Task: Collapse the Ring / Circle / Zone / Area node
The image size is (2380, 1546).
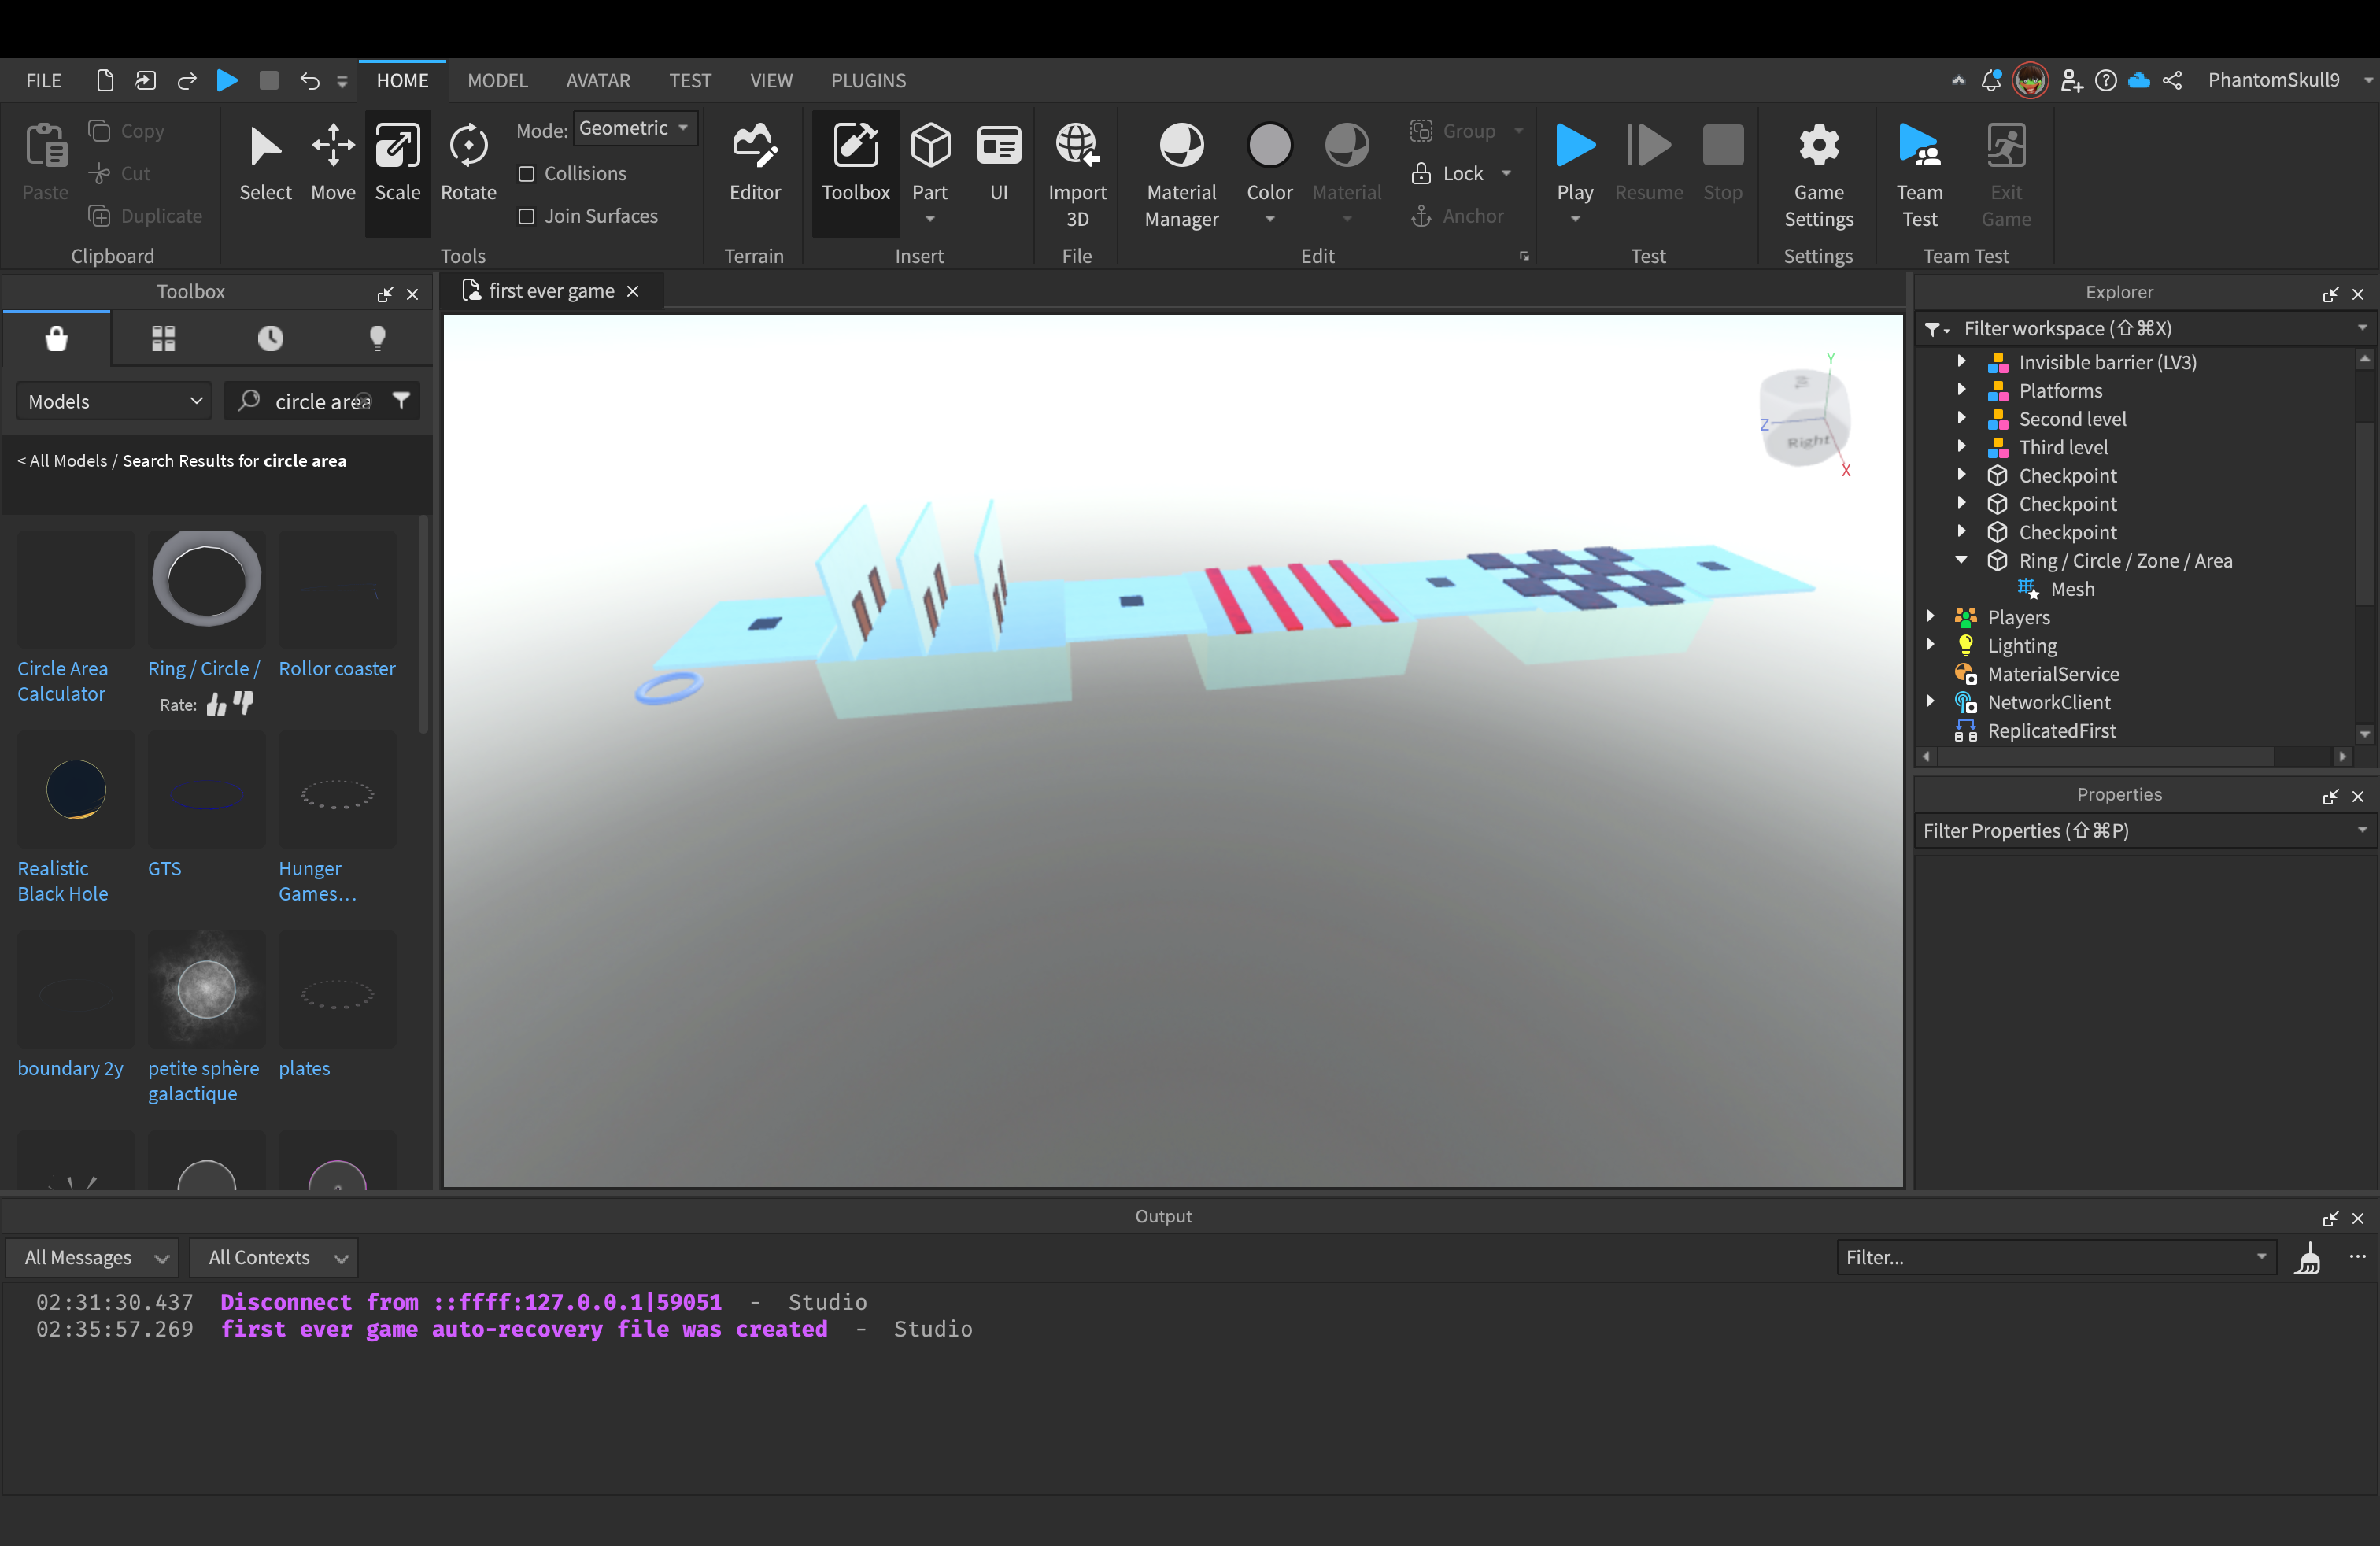Action: [1961, 561]
